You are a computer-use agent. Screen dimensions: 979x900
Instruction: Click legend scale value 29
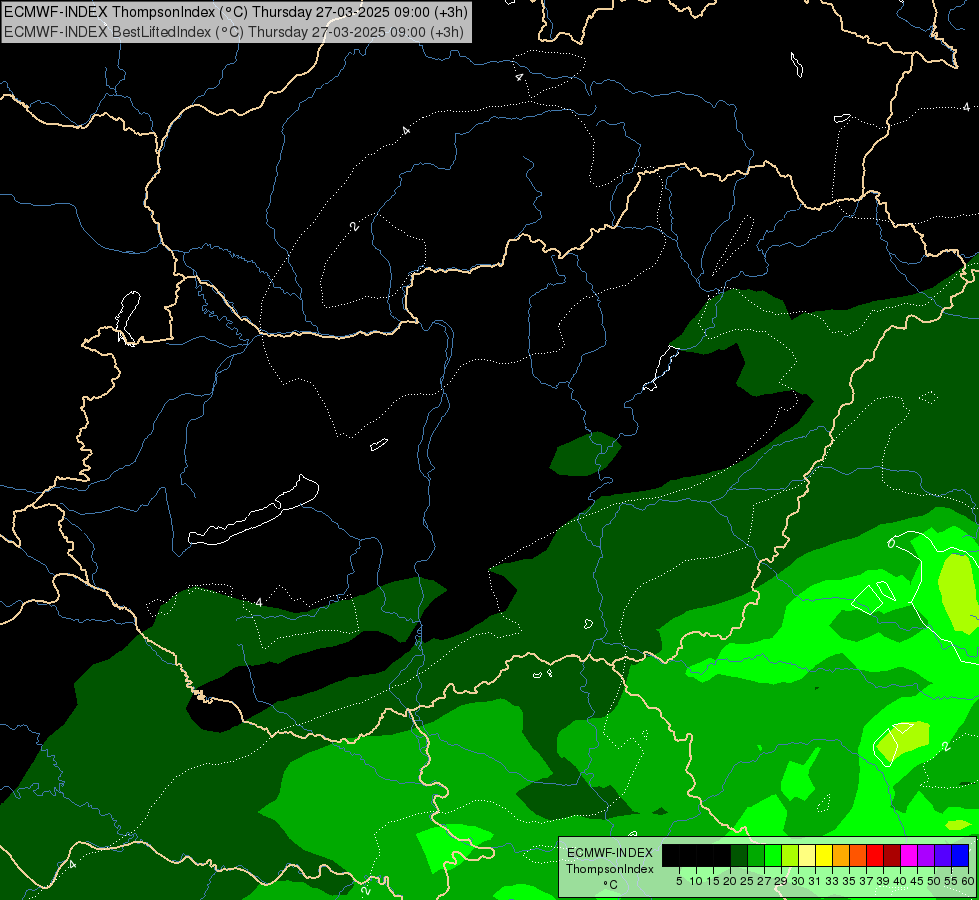click(x=781, y=881)
